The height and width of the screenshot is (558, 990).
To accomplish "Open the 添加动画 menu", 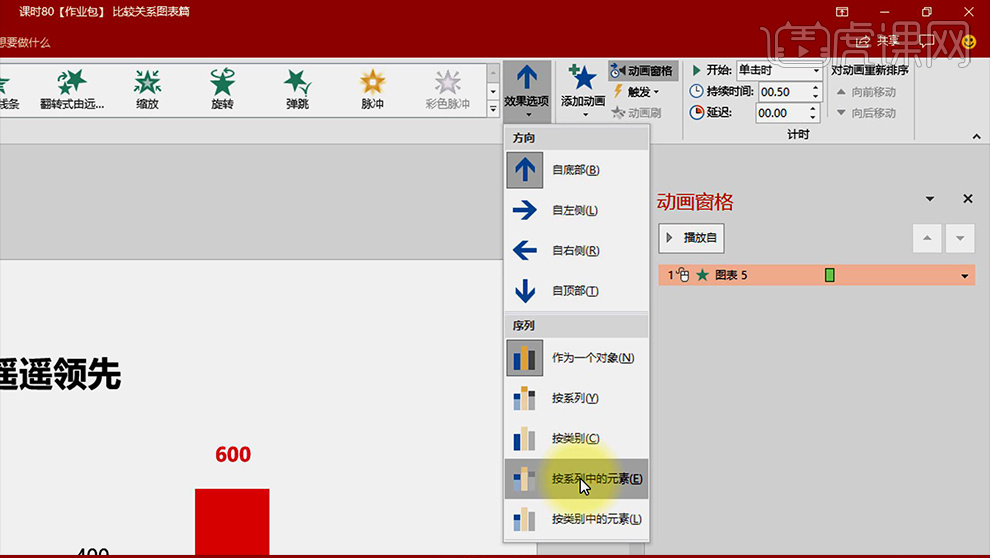I will (x=582, y=92).
